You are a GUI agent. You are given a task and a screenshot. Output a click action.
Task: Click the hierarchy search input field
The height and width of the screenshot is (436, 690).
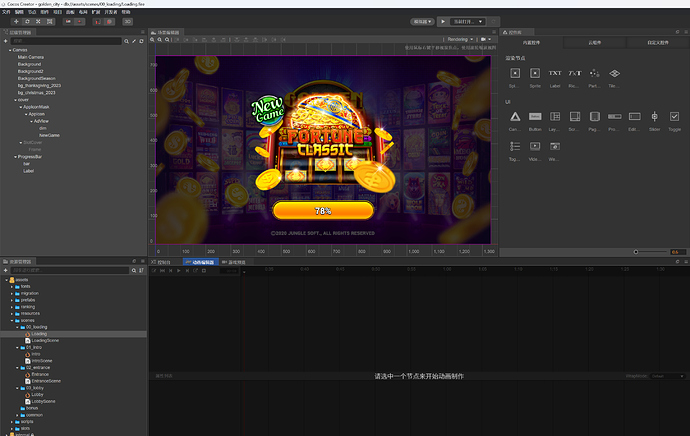click(x=66, y=41)
